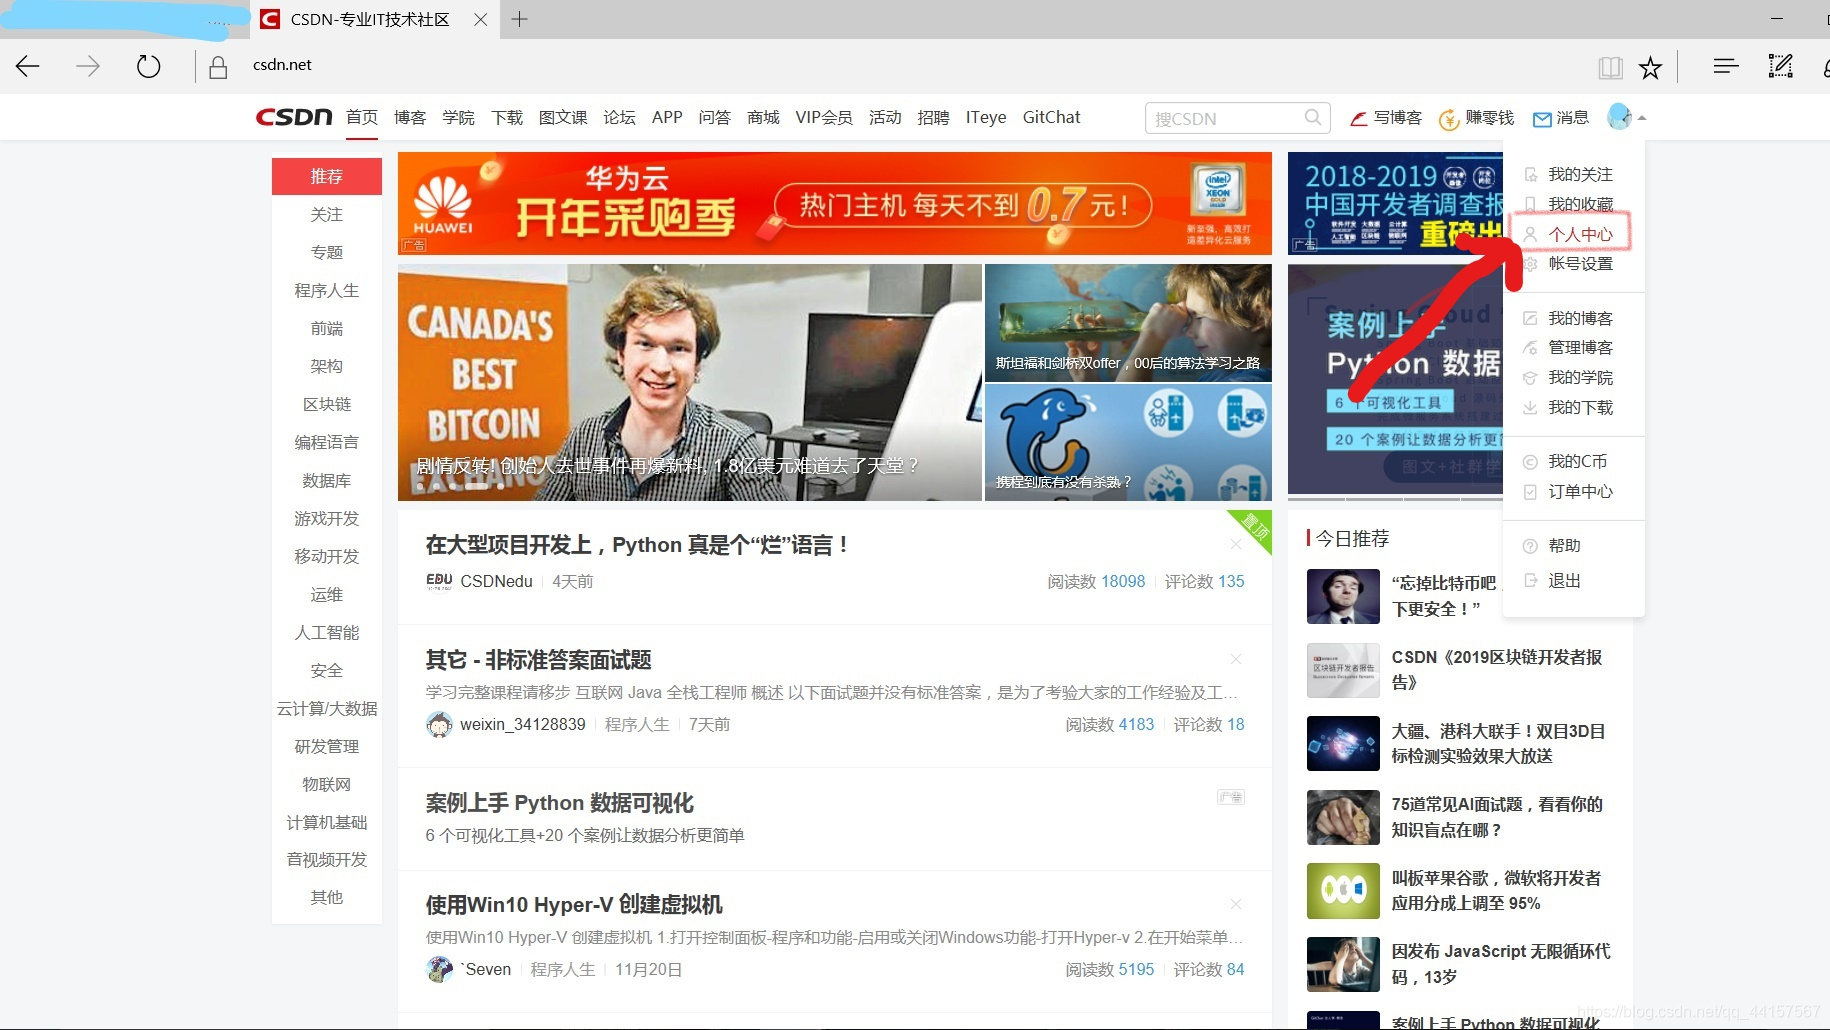
Task: Refresh the page with the reload icon
Action: pos(148,67)
